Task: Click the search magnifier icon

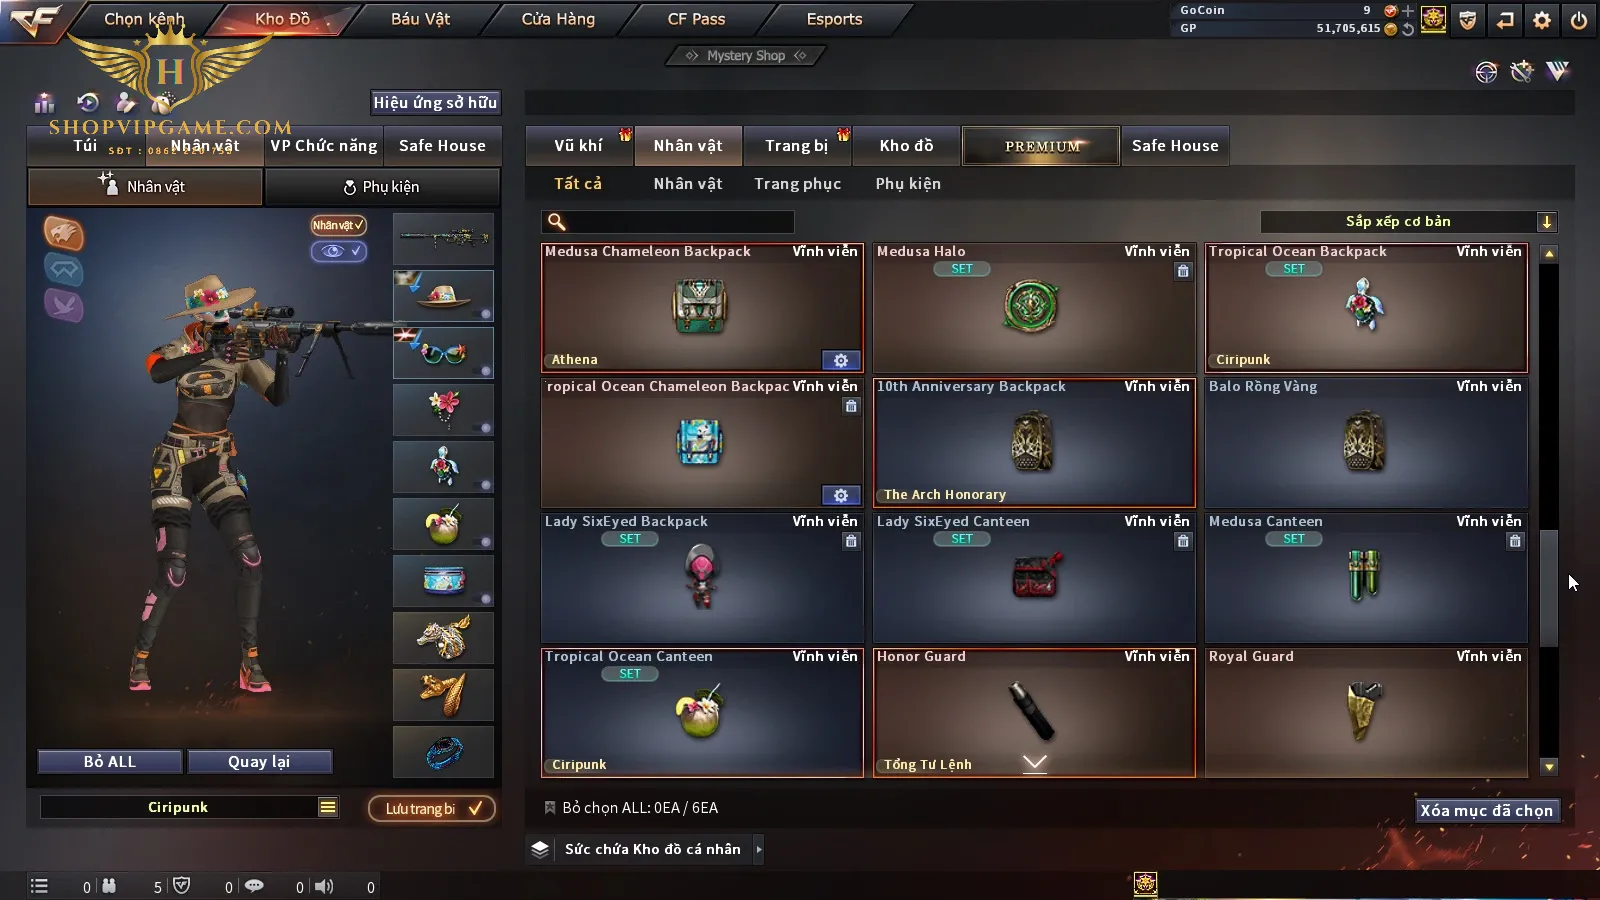Action: [557, 222]
